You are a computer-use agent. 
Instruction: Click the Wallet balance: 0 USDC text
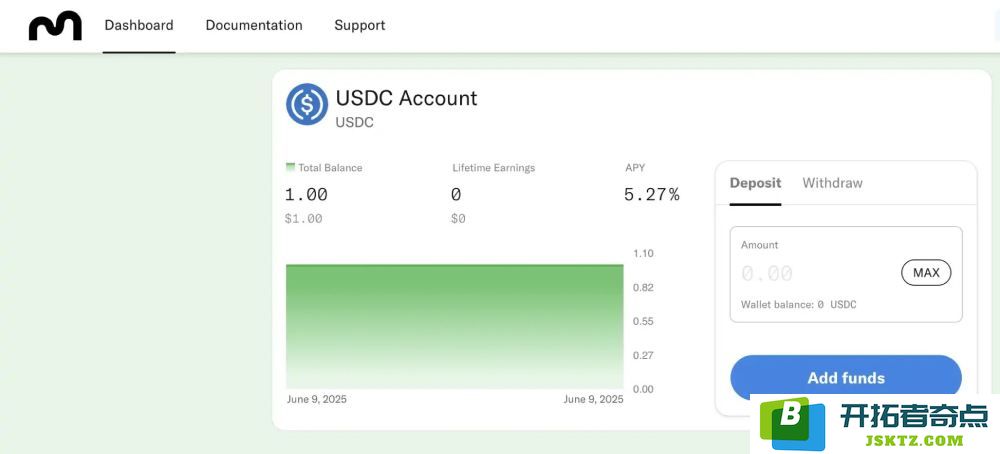coord(798,305)
